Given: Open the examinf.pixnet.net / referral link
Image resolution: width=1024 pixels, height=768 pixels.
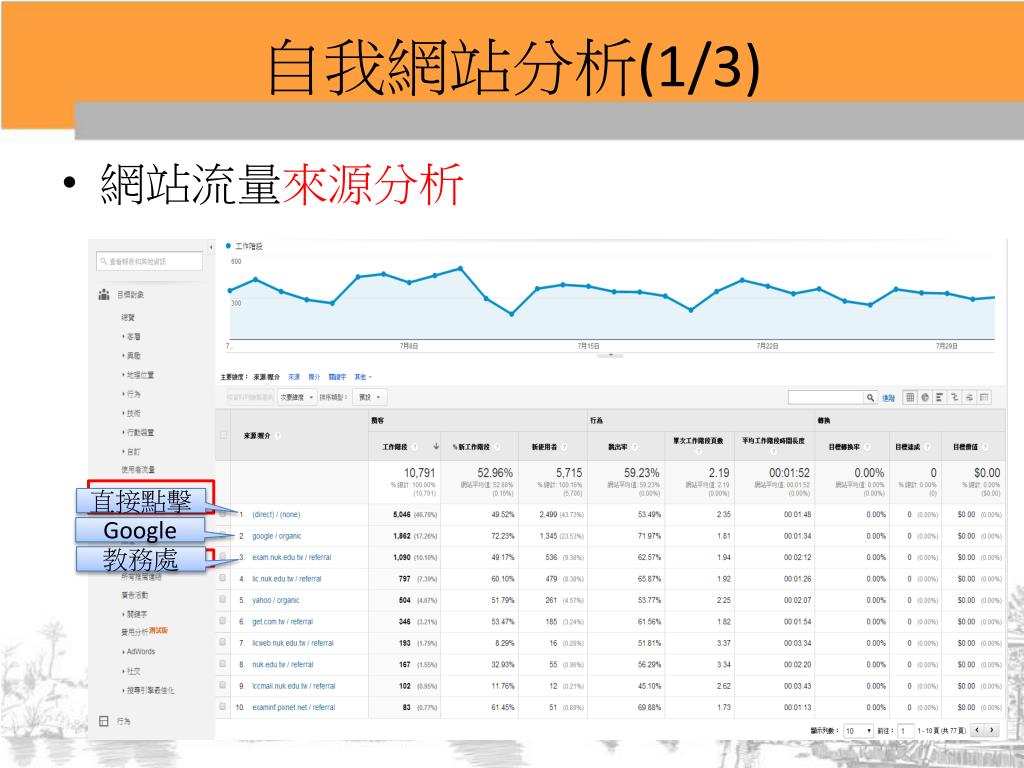Looking at the screenshot, I should [293, 707].
